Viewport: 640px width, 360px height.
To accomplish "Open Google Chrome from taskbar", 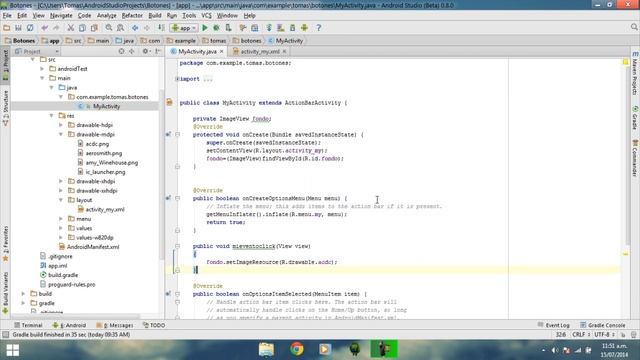I will (297, 349).
